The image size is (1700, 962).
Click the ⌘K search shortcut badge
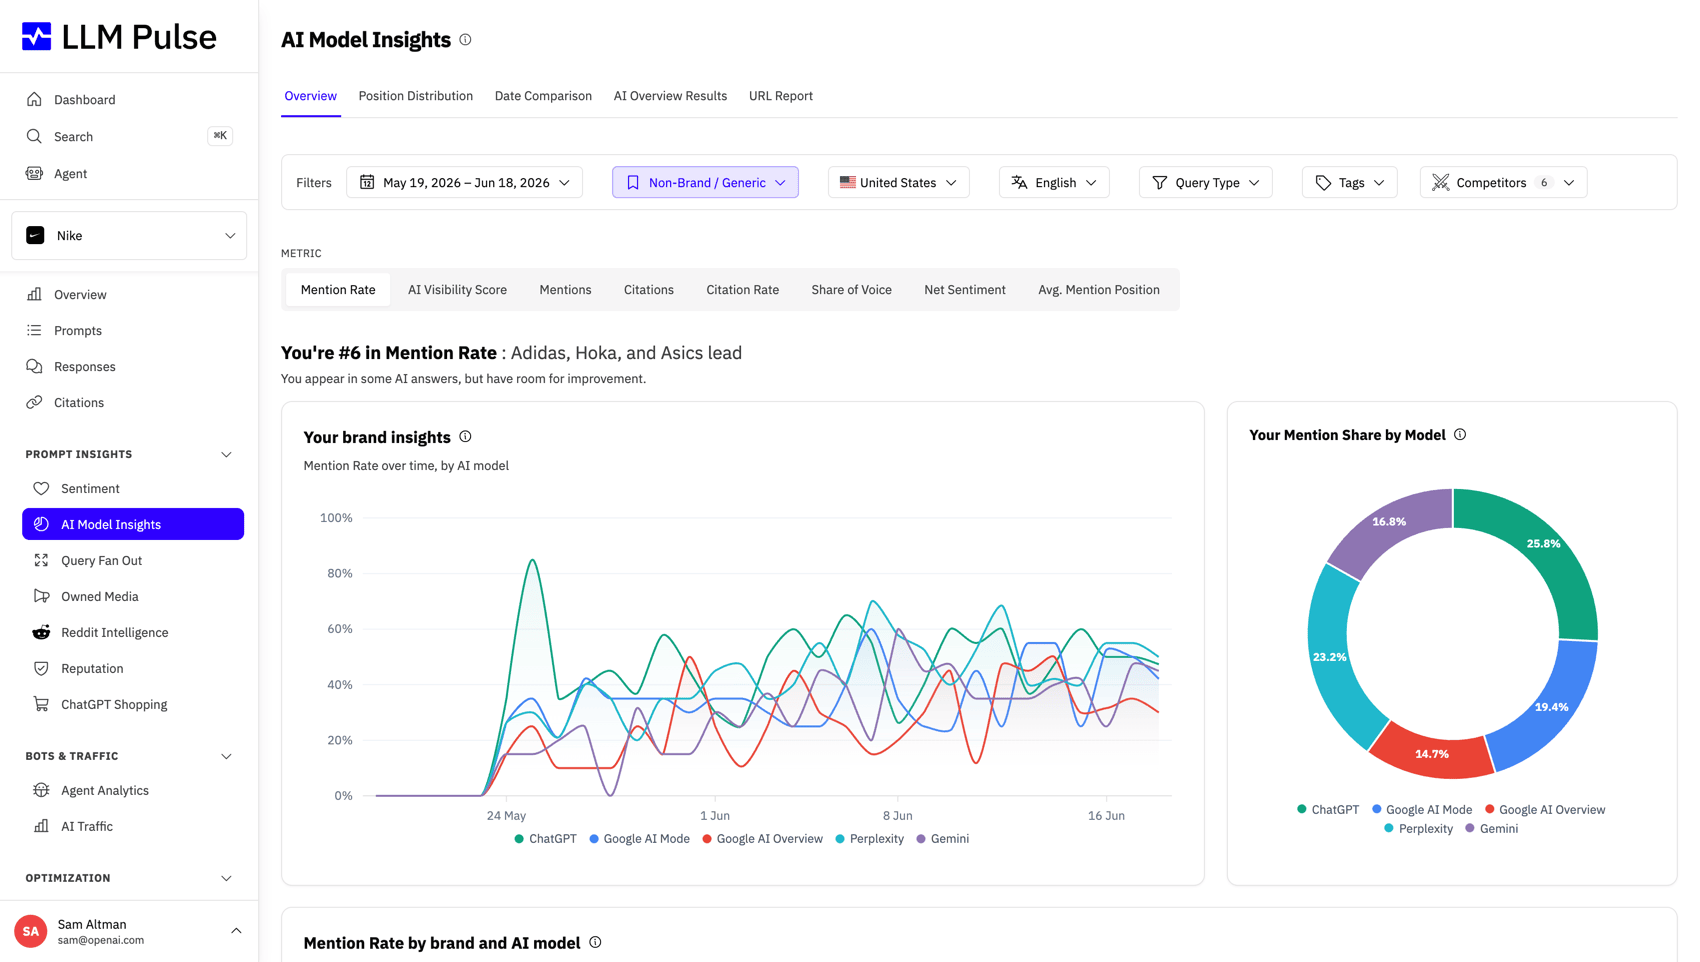220,135
